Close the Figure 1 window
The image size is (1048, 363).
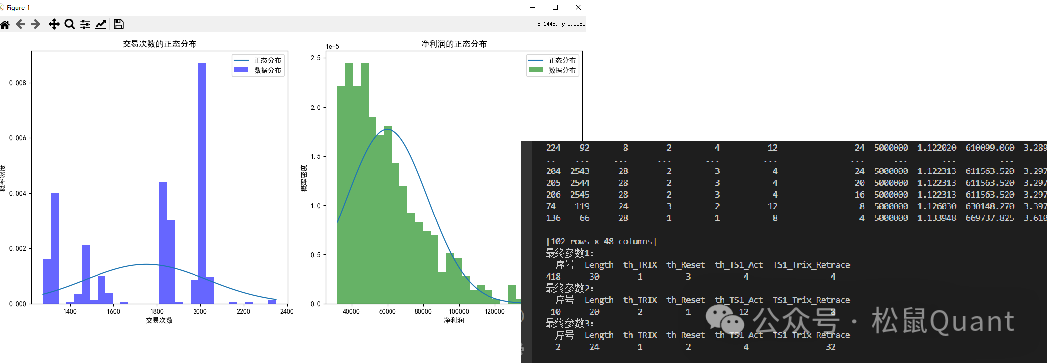pos(579,7)
